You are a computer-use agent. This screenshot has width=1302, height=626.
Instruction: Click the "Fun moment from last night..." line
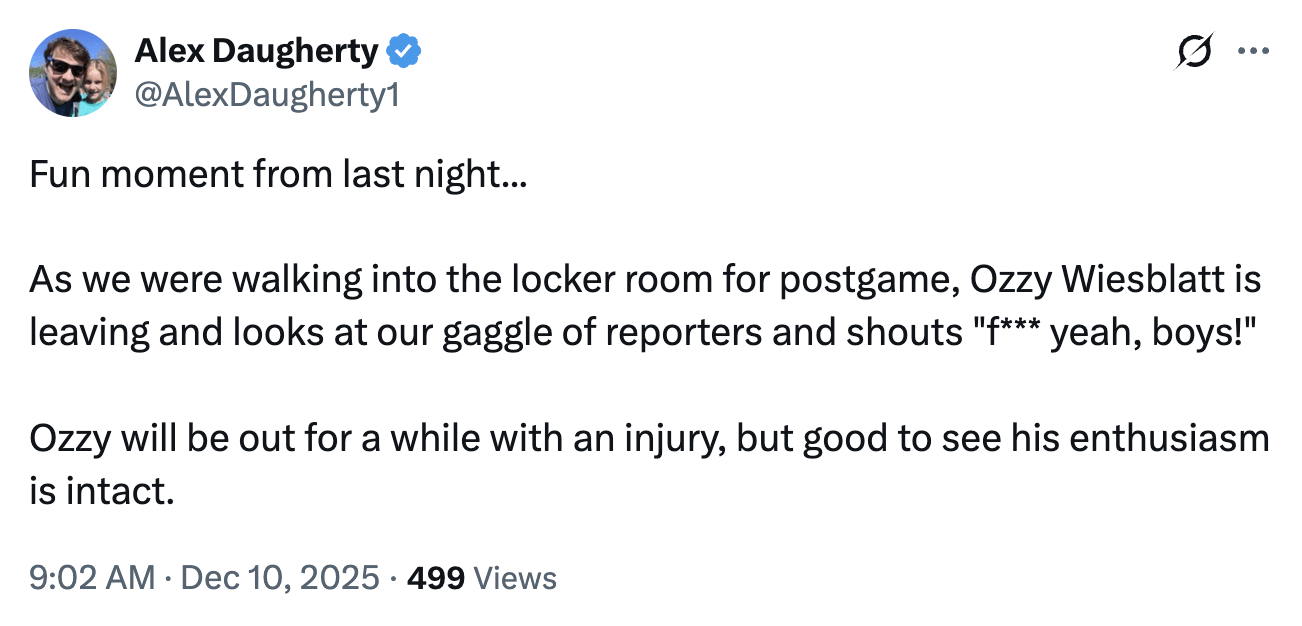coord(279,175)
